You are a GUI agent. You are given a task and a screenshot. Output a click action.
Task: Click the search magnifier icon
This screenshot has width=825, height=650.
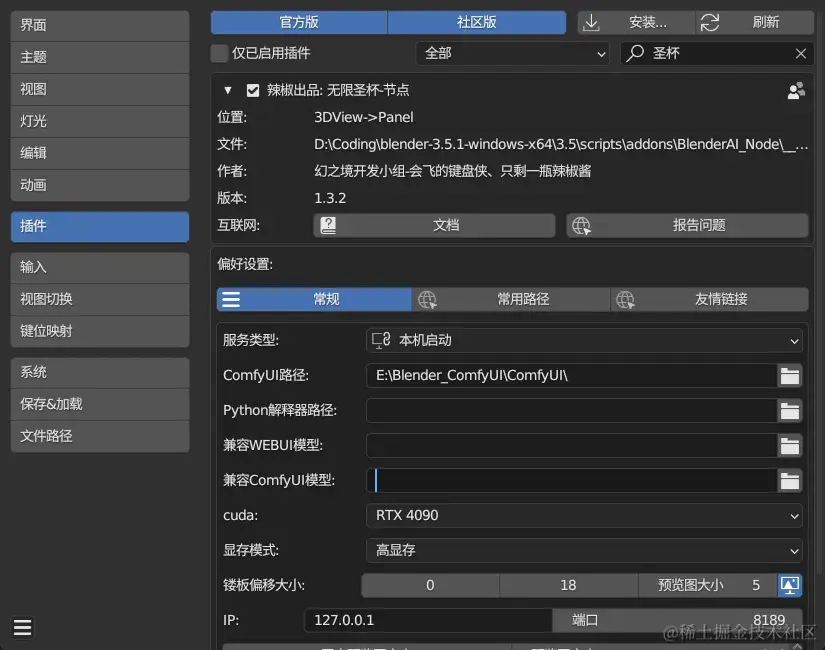tap(635, 53)
